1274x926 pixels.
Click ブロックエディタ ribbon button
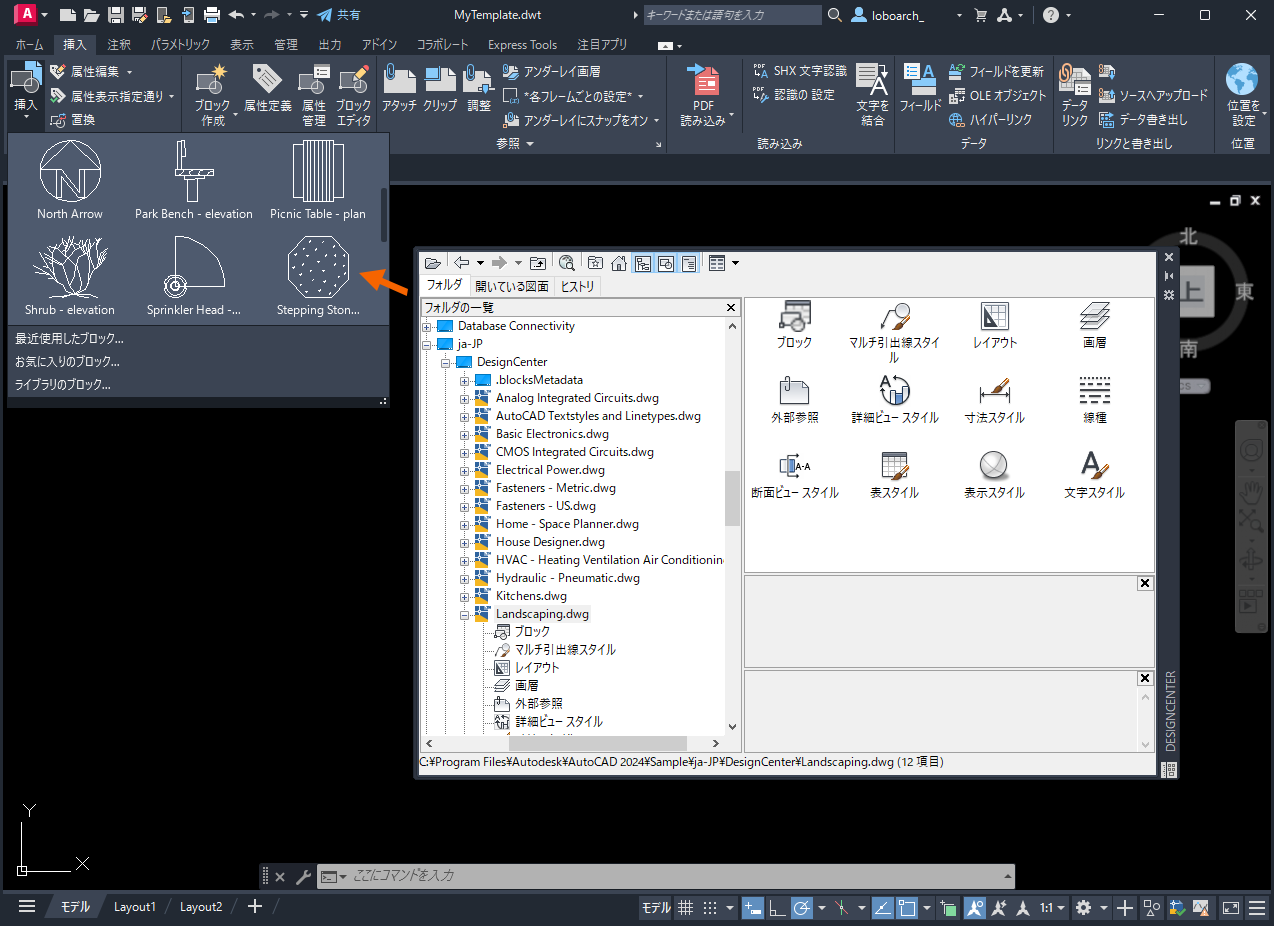click(x=353, y=95)
